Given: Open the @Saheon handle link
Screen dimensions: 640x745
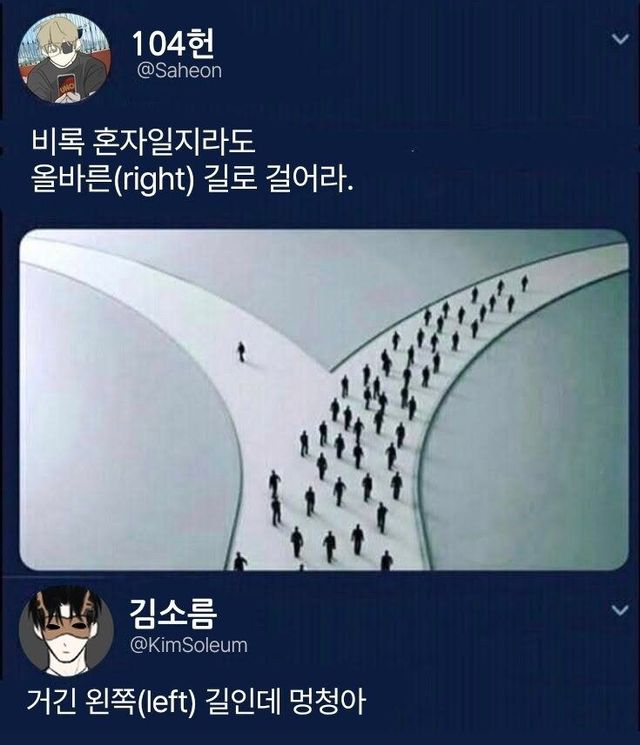Looking at the screenshot, I should pos(179,71).
